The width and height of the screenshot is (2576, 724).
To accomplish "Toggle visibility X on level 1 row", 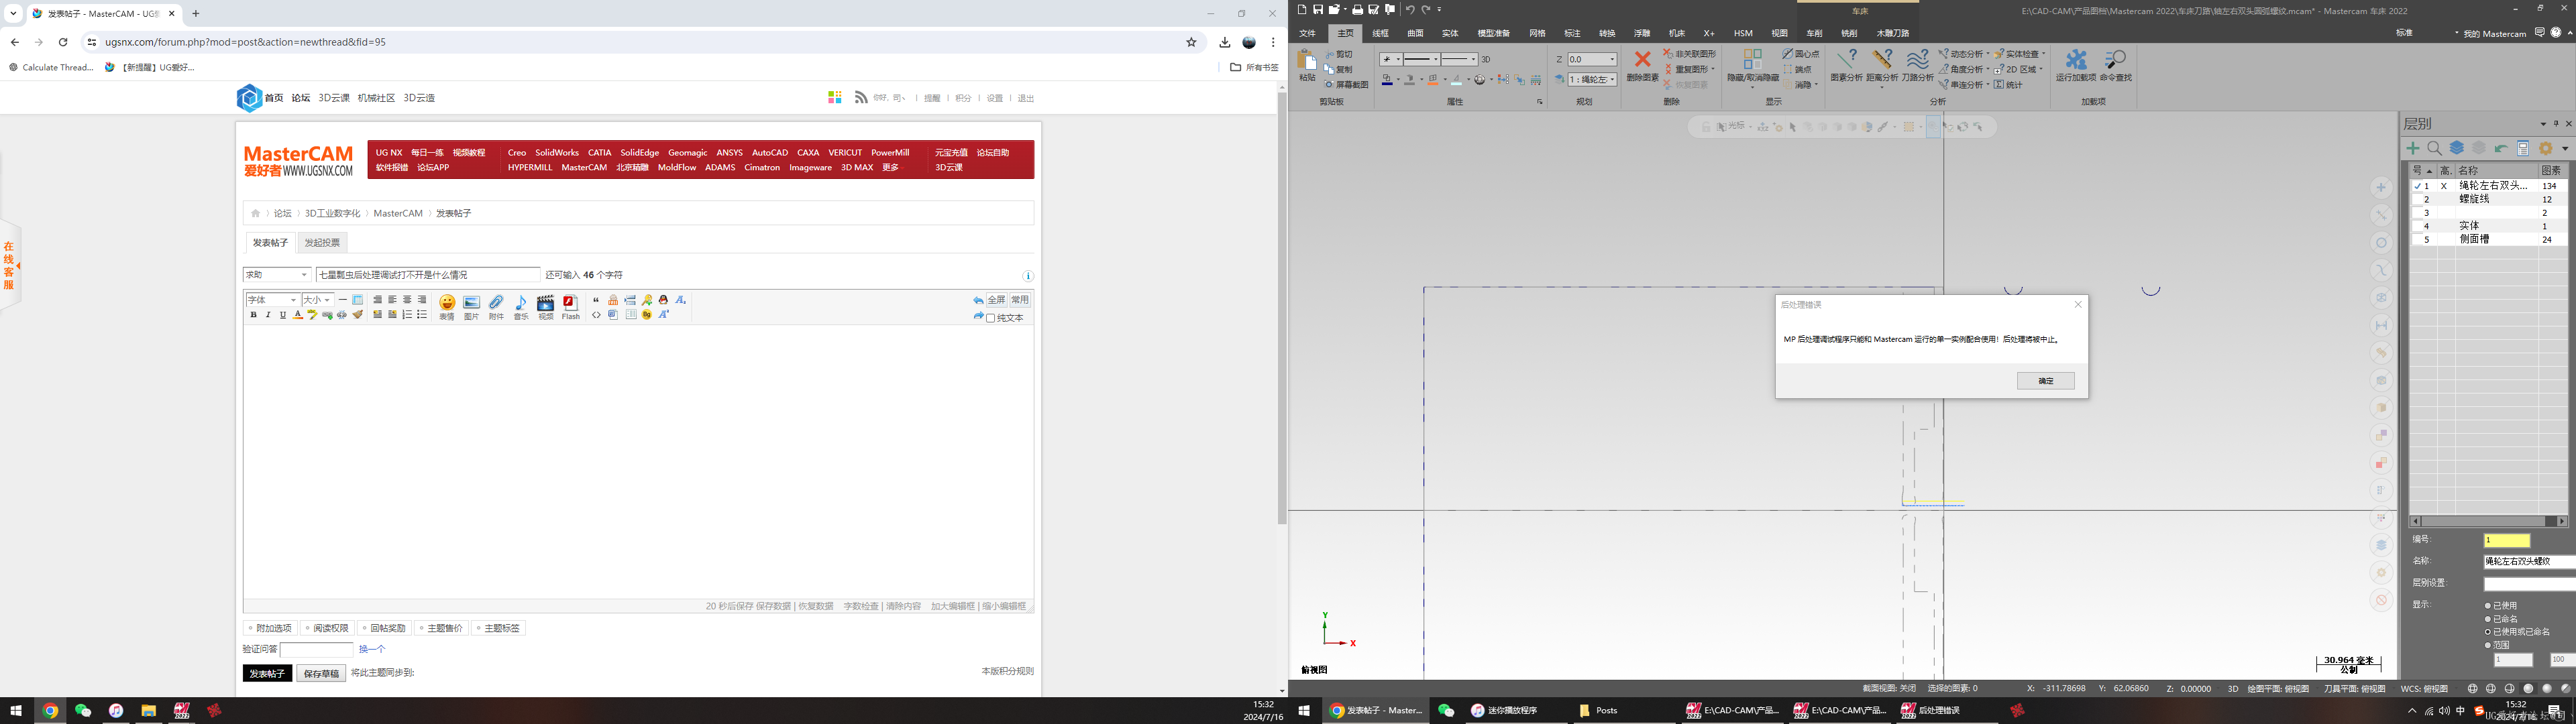I will (x=2444, y=186).
